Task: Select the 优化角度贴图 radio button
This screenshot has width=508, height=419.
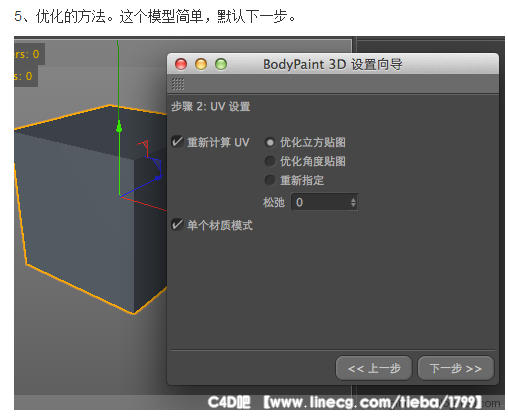Action: (x=270, y=161)
